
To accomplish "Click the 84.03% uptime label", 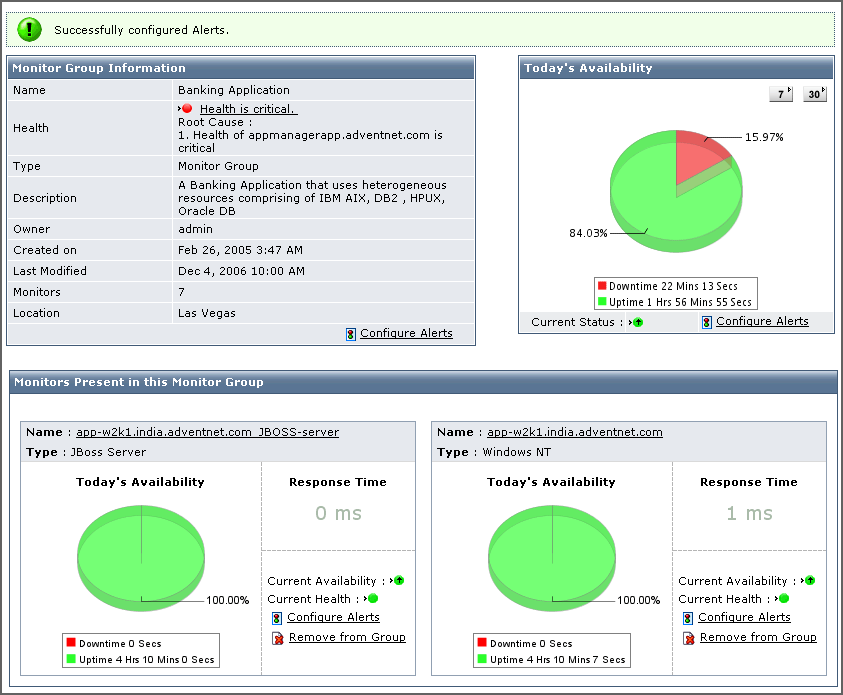I will [x=588, y=233].
